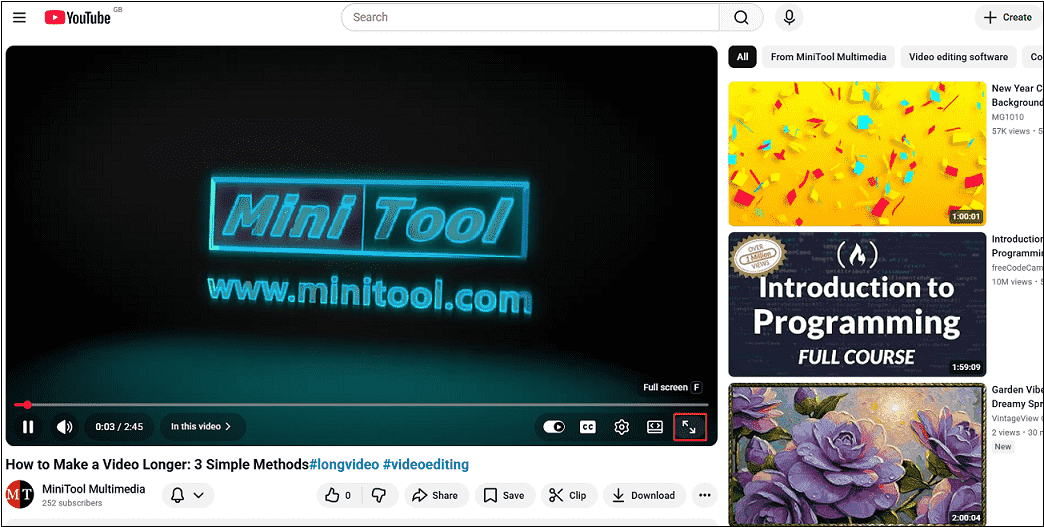The width and height of the screenshot is (1044, 527).
Task: Share the video
Action: 435,495
